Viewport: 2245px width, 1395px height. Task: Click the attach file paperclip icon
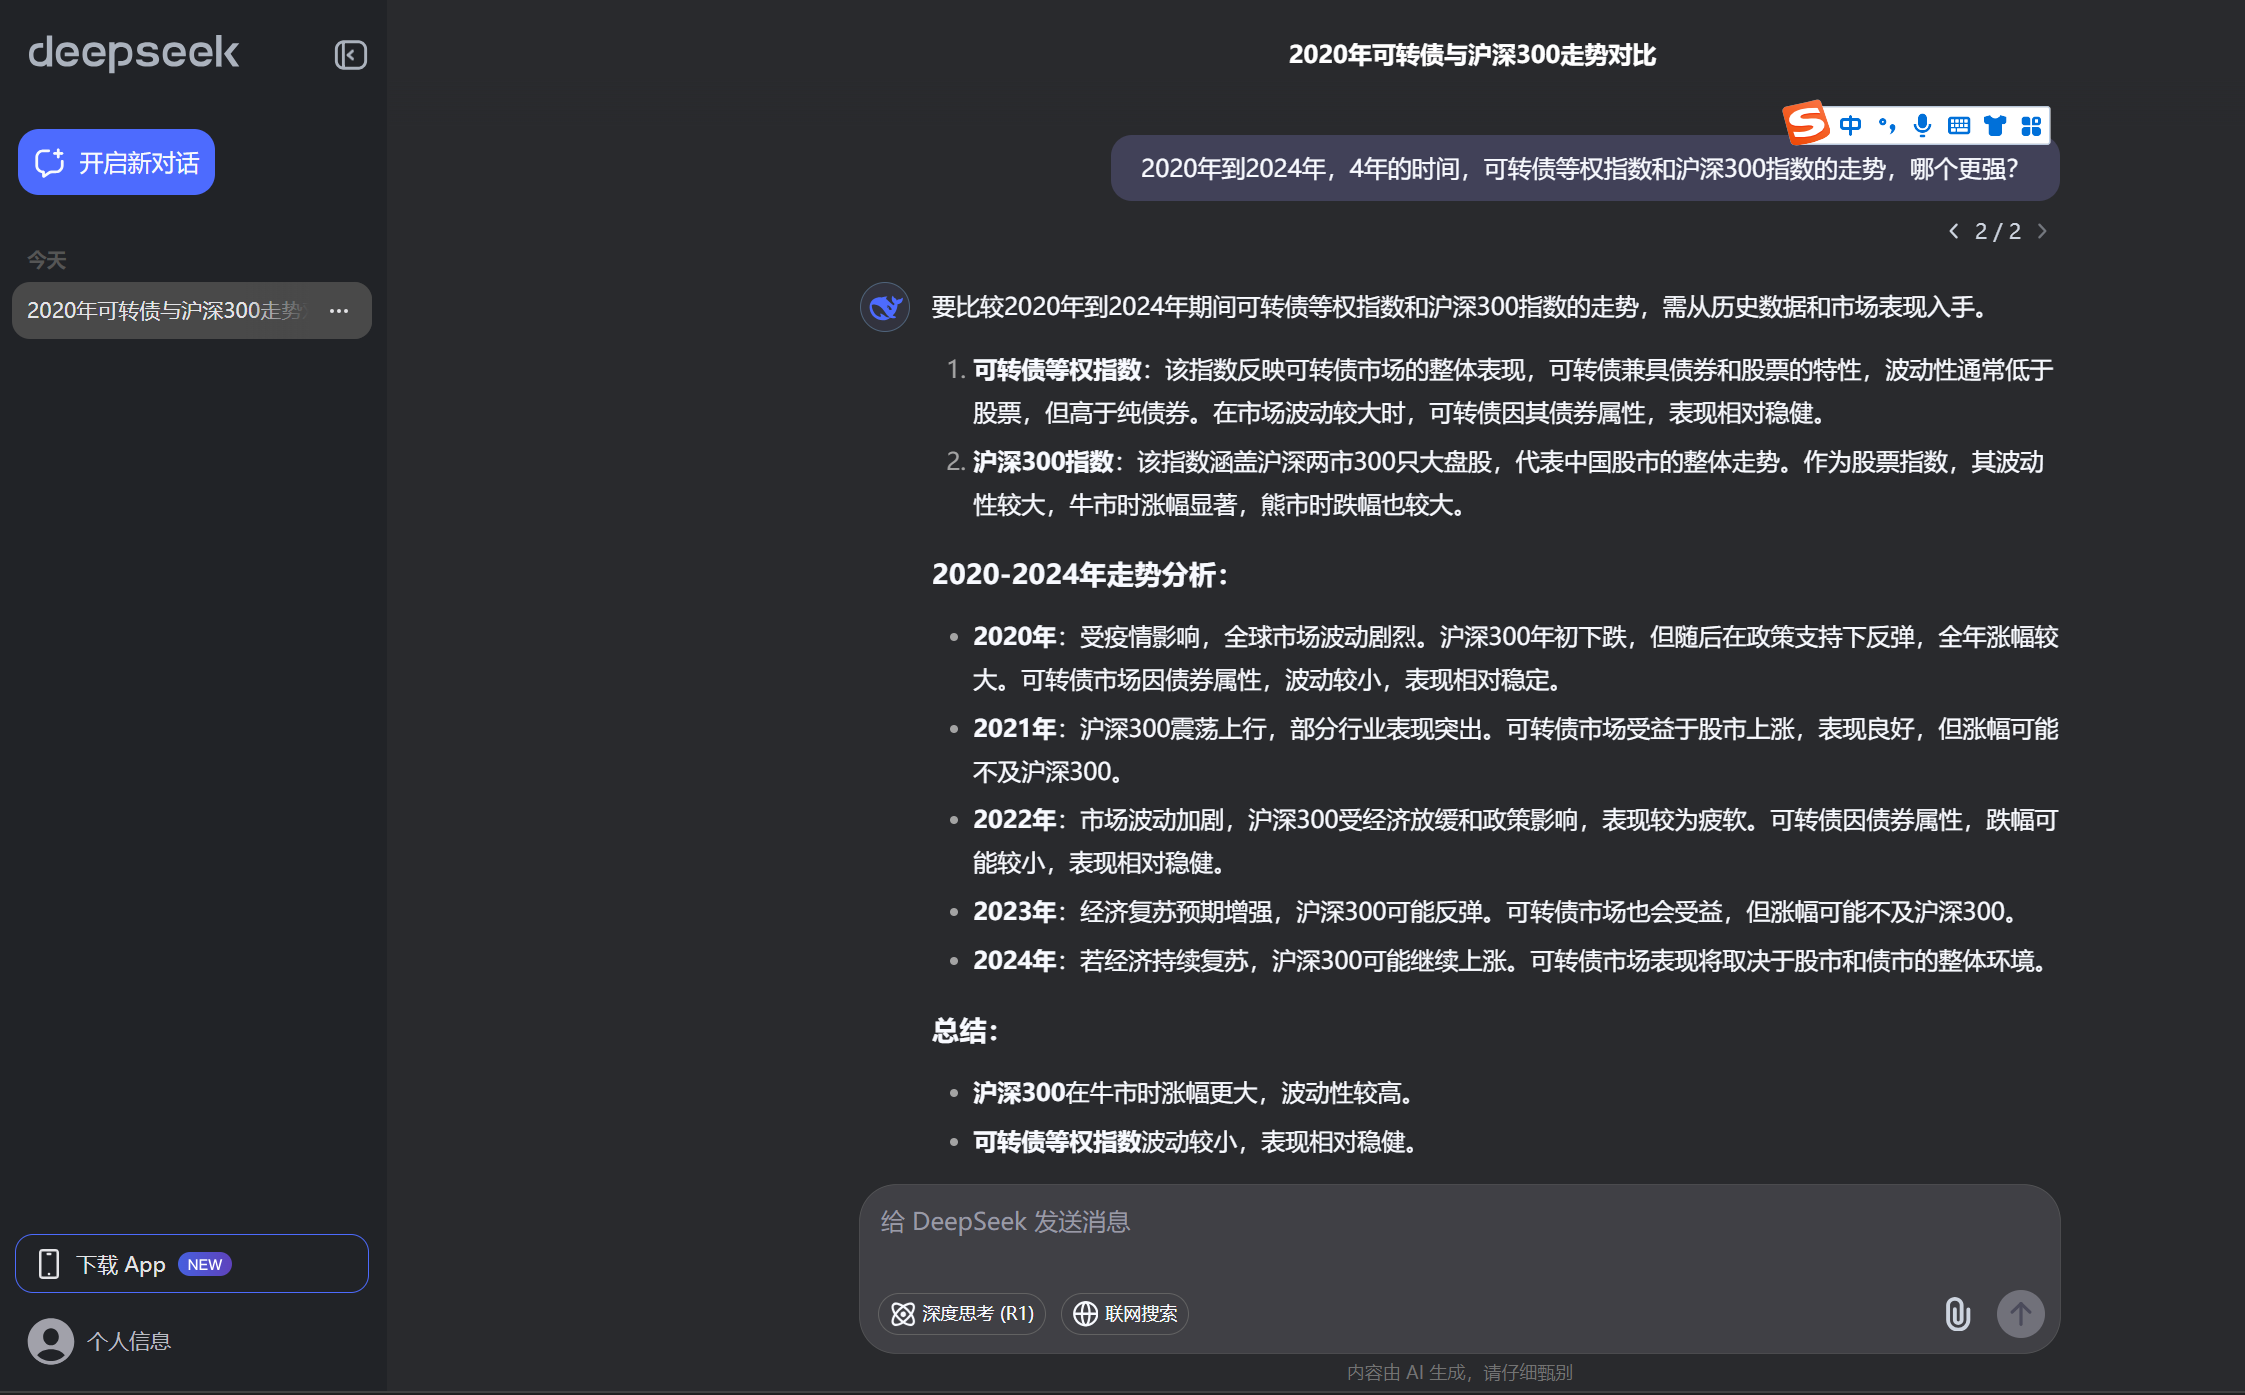(x=1957, y=1313)
